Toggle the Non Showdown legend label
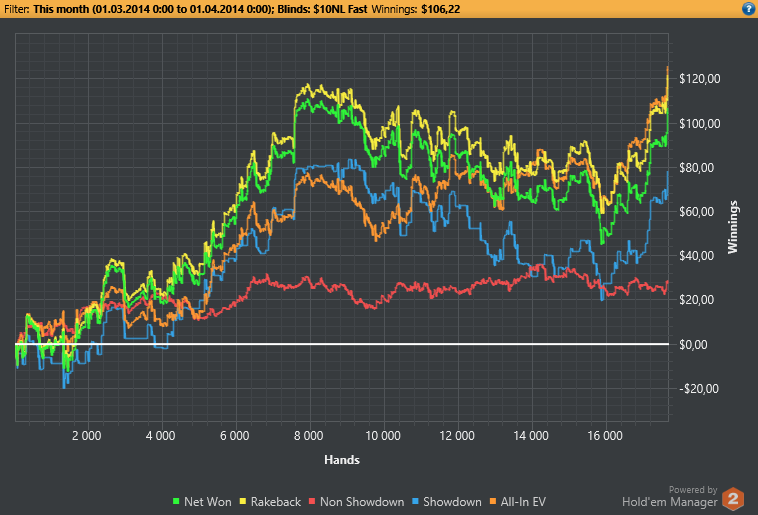The height and width of the screenshot is (515, 758). click(x=362, y=502)
